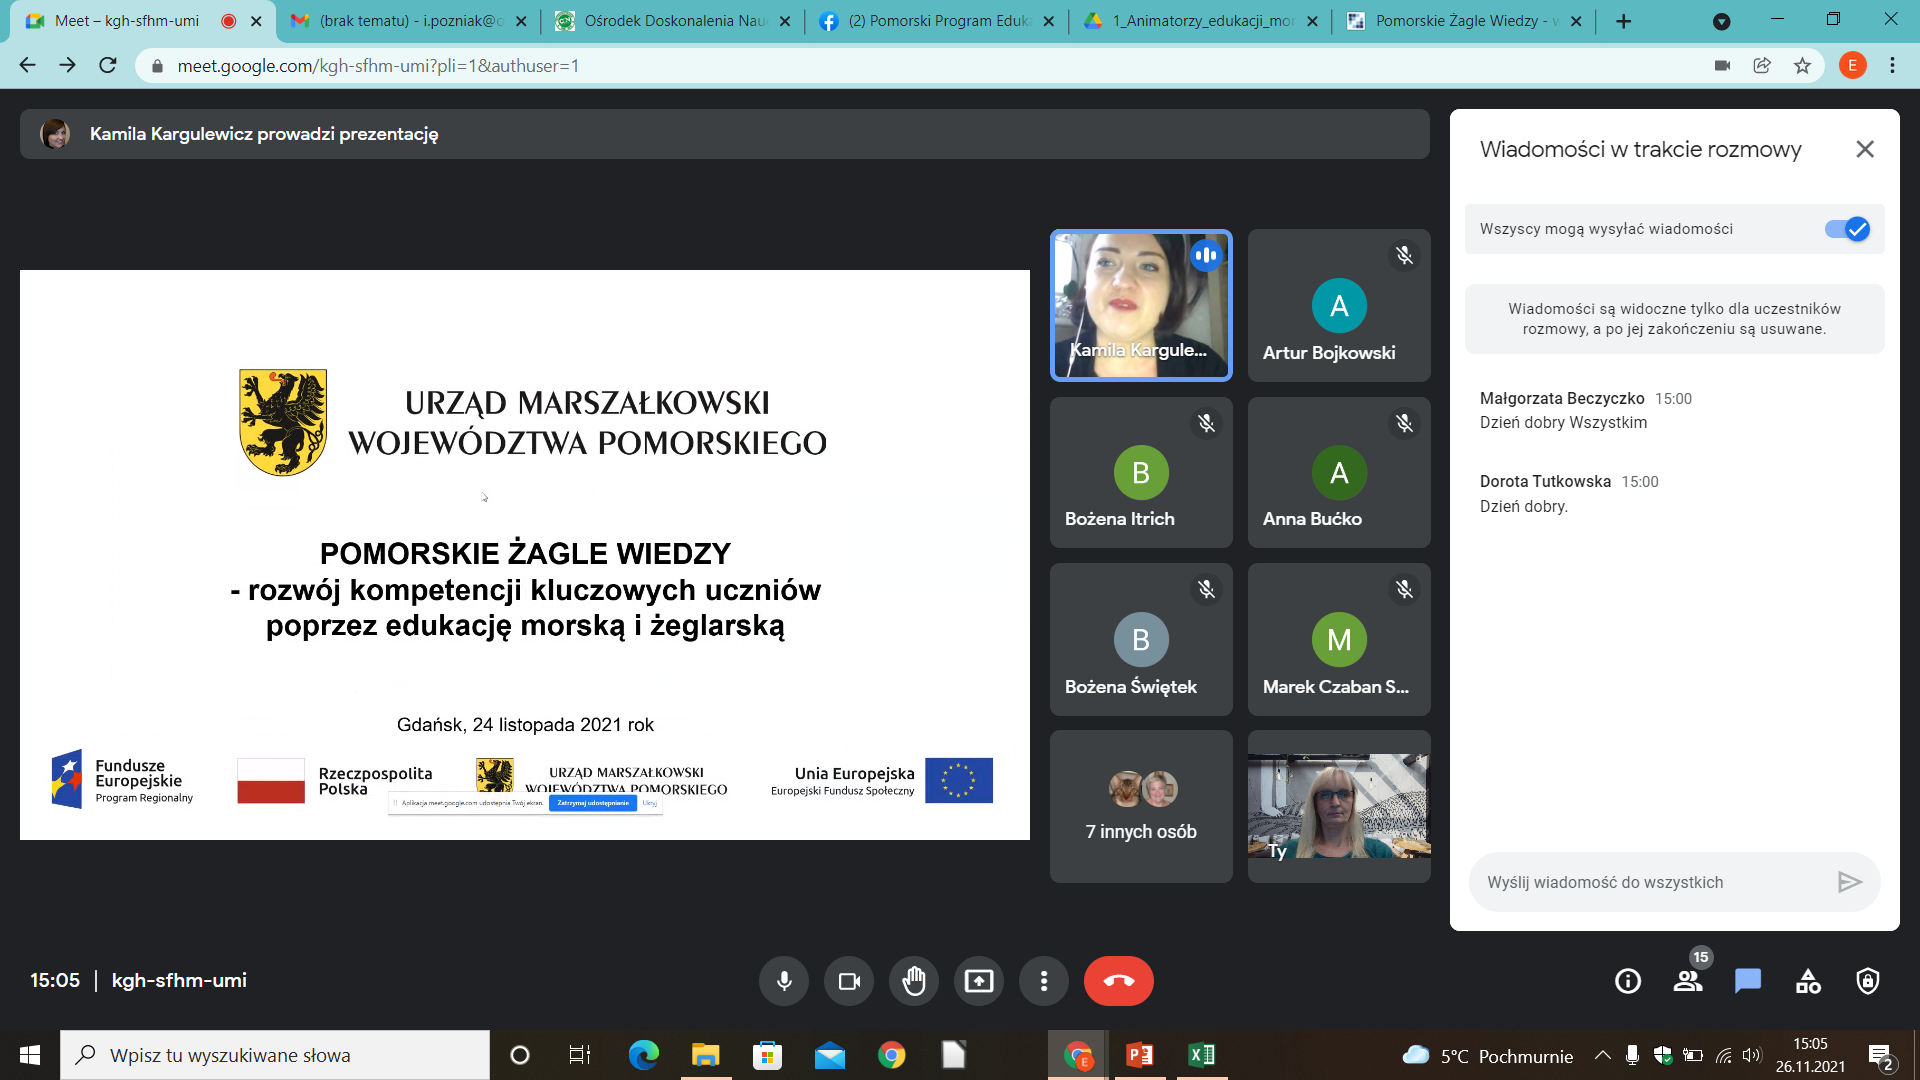Viewport: 1920px width, 1080px height.
Task: Toggle the 'Wszyscy mogą wysyłać wiadomości' switch
Action: click(1846, 229)
